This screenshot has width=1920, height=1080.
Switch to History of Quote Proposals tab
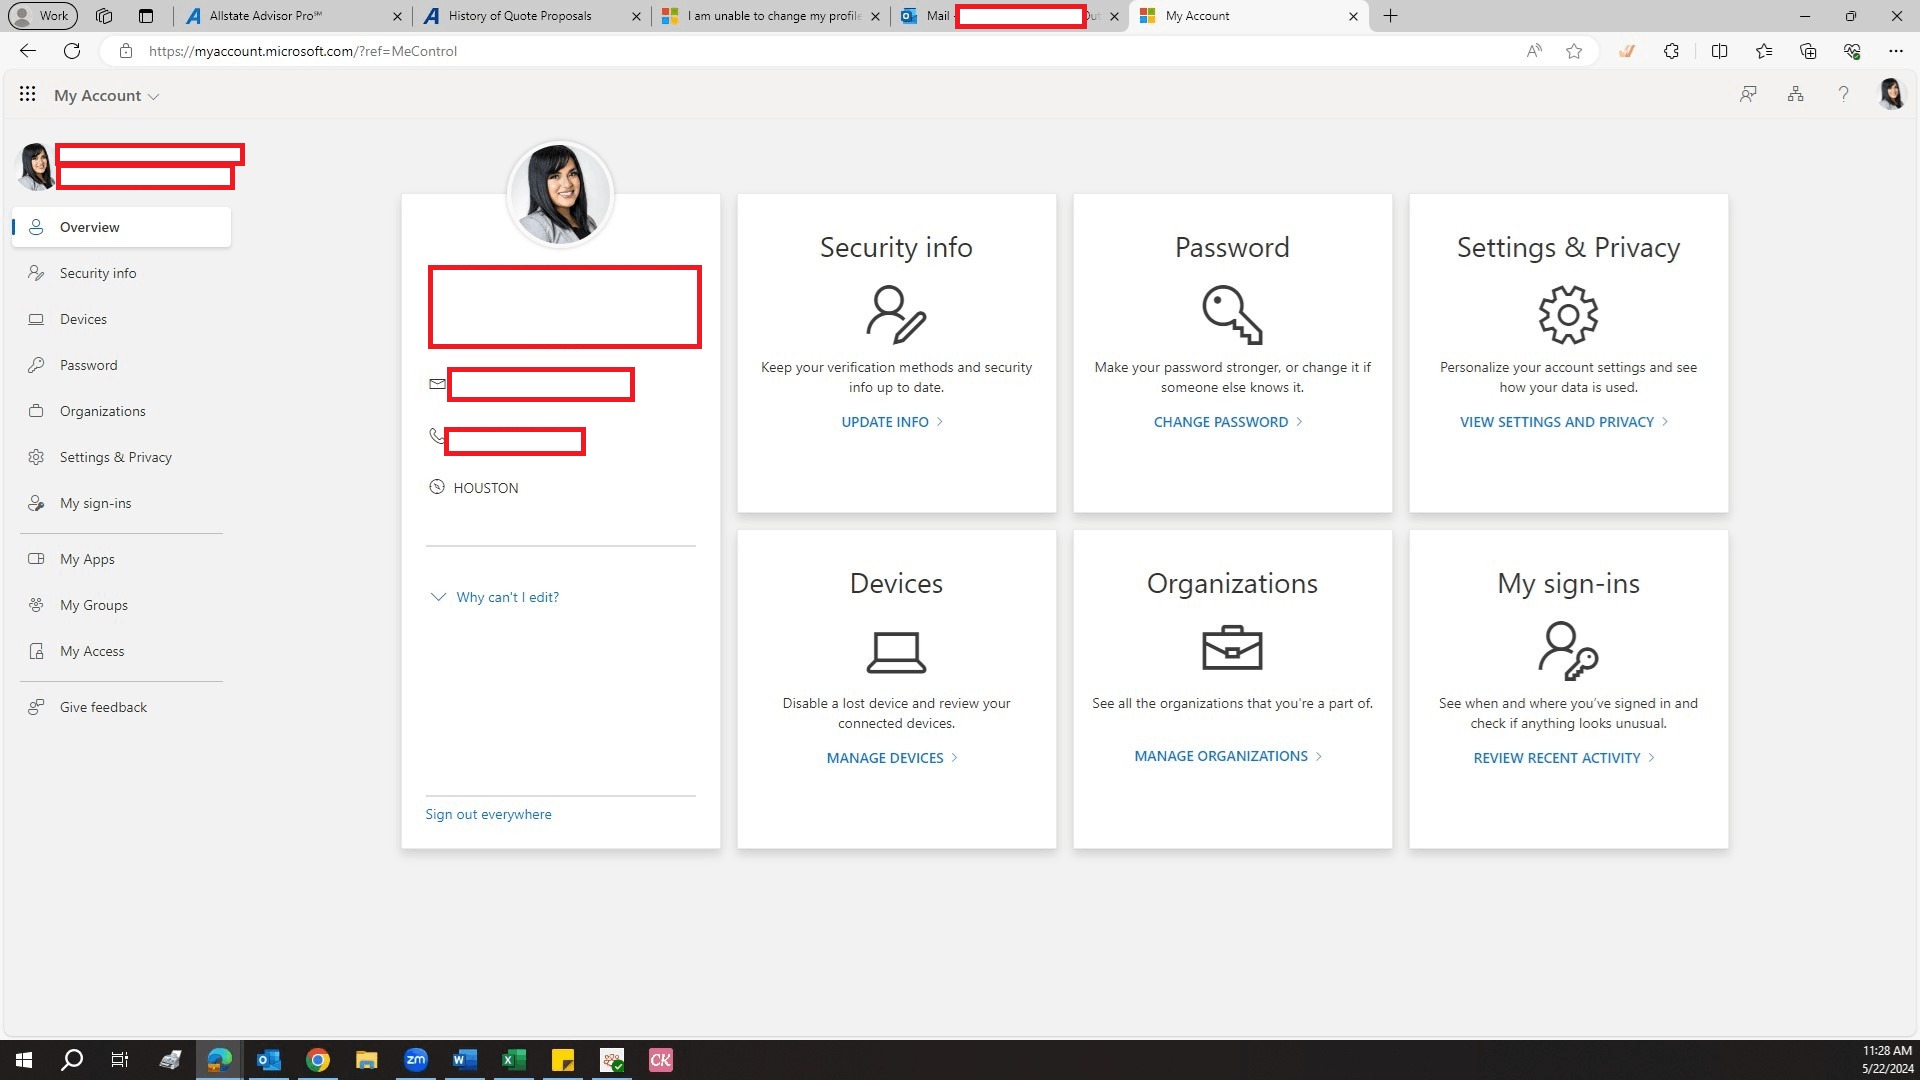[x=532, y=16]
